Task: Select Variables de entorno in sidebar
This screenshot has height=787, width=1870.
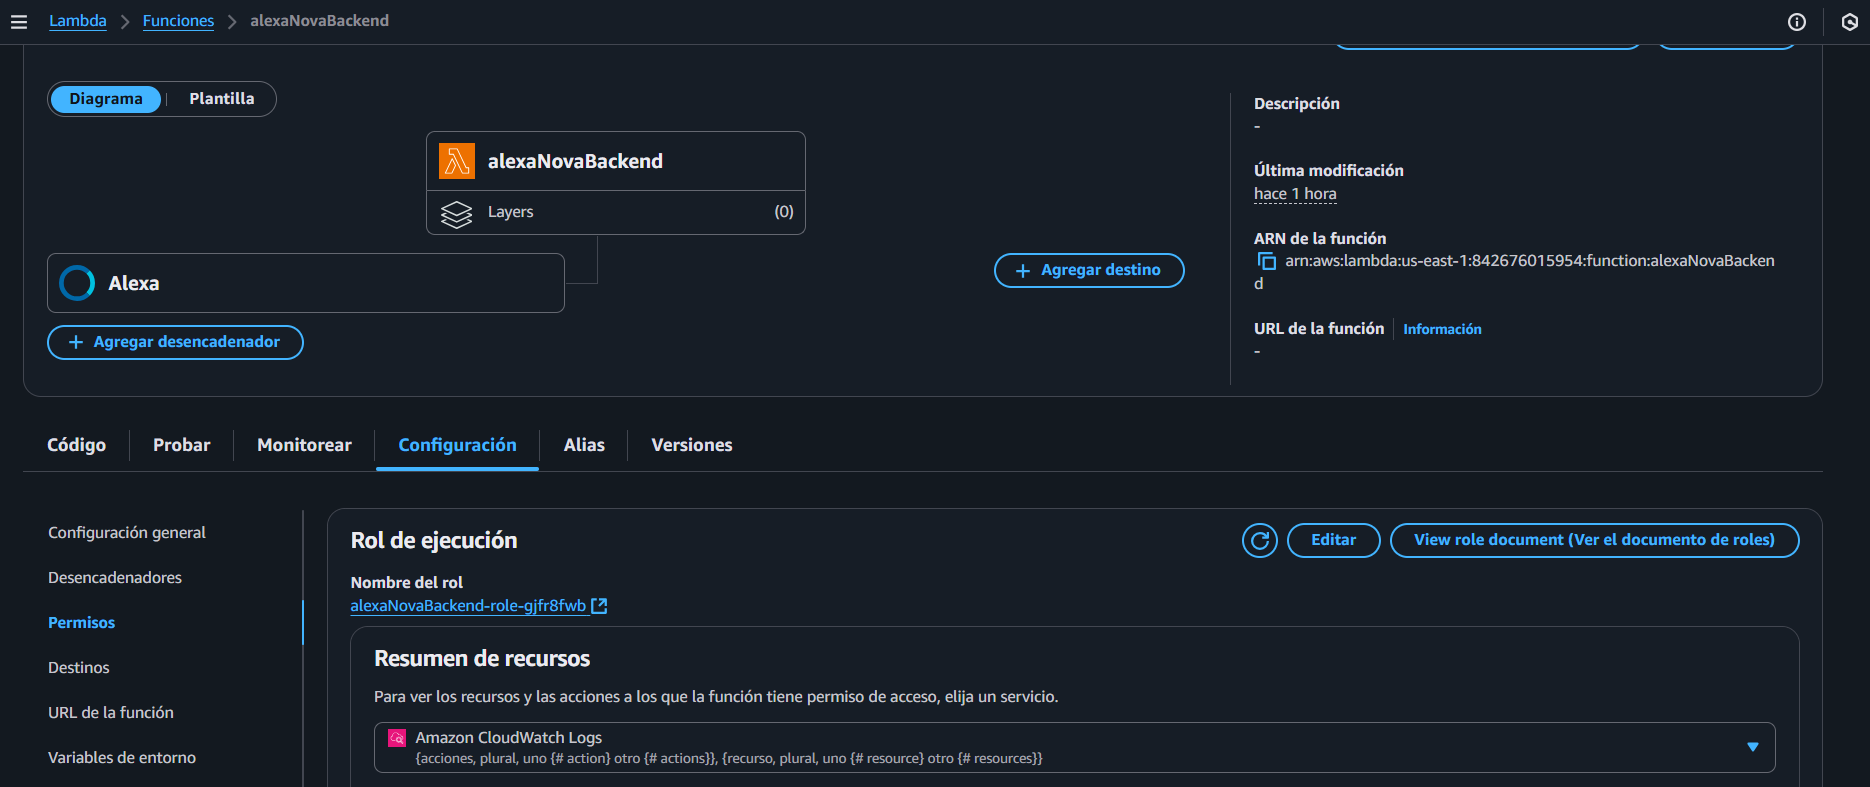Action: (x=122, y=757)
